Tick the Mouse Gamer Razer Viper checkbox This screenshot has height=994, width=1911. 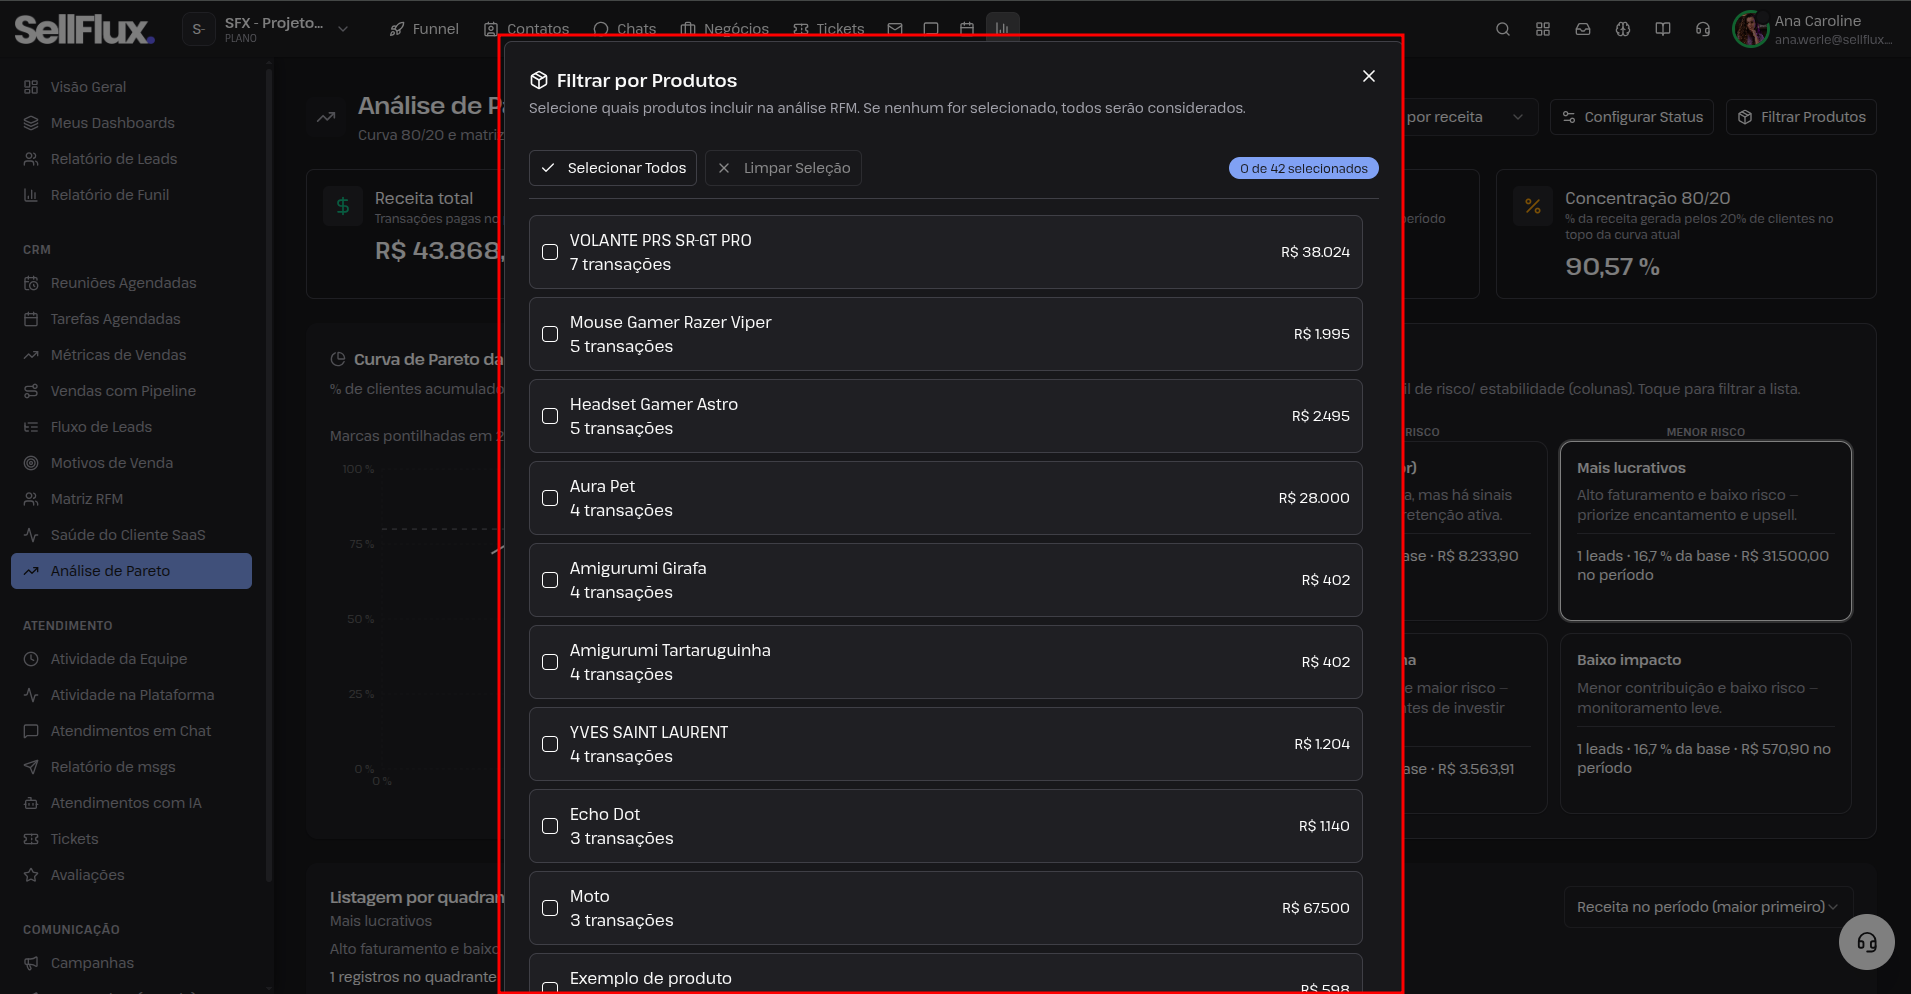(550, 334)
